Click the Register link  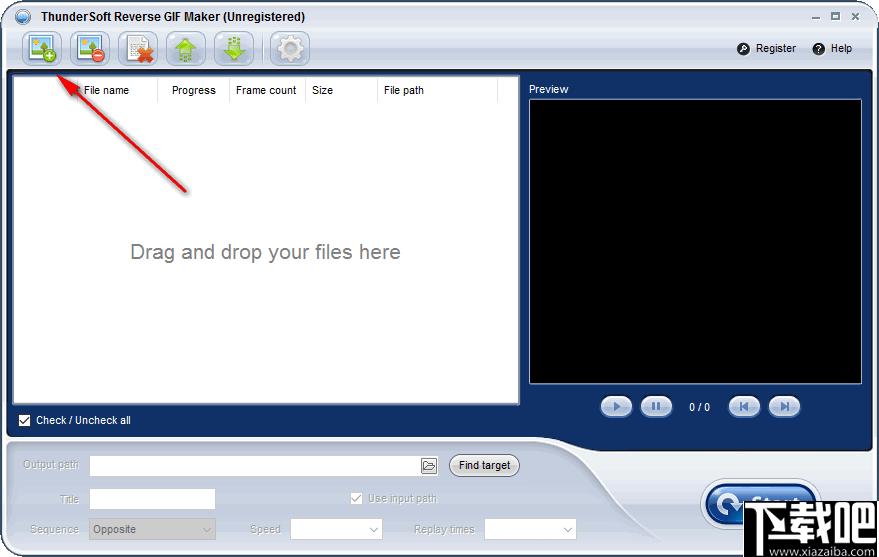pos(766,49)
